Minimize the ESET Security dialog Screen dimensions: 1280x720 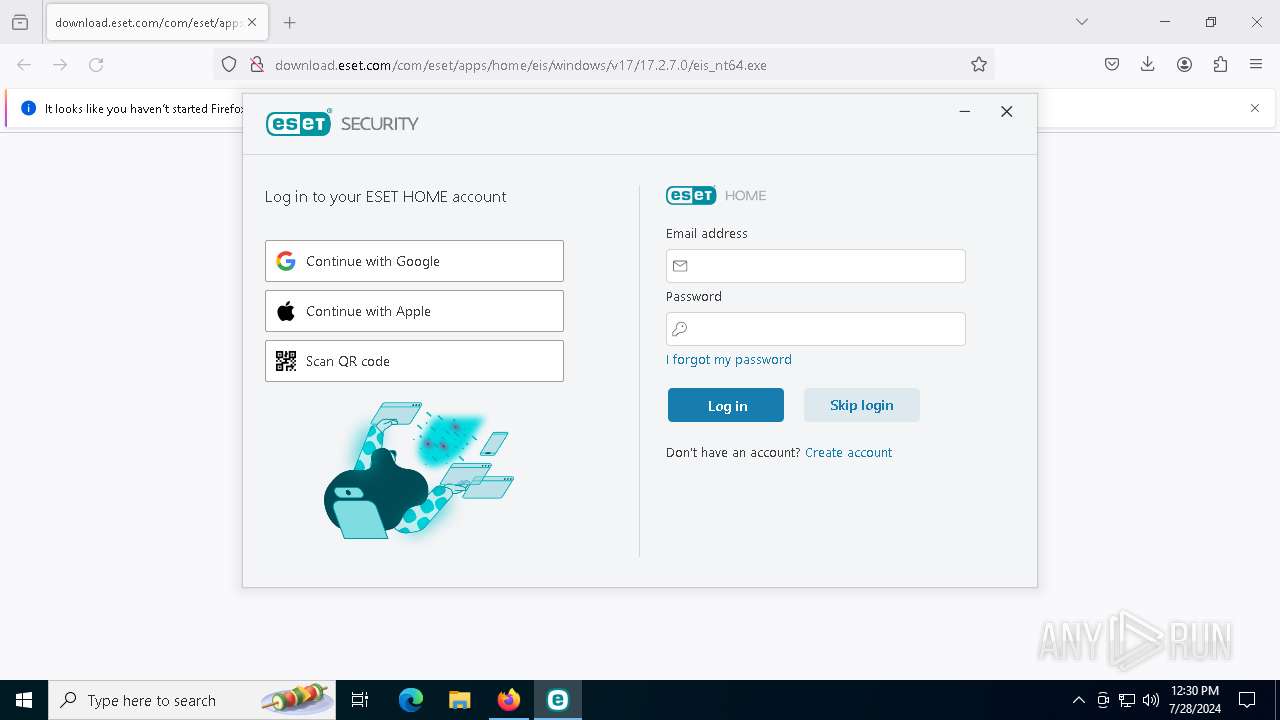[x=965, y=111]
